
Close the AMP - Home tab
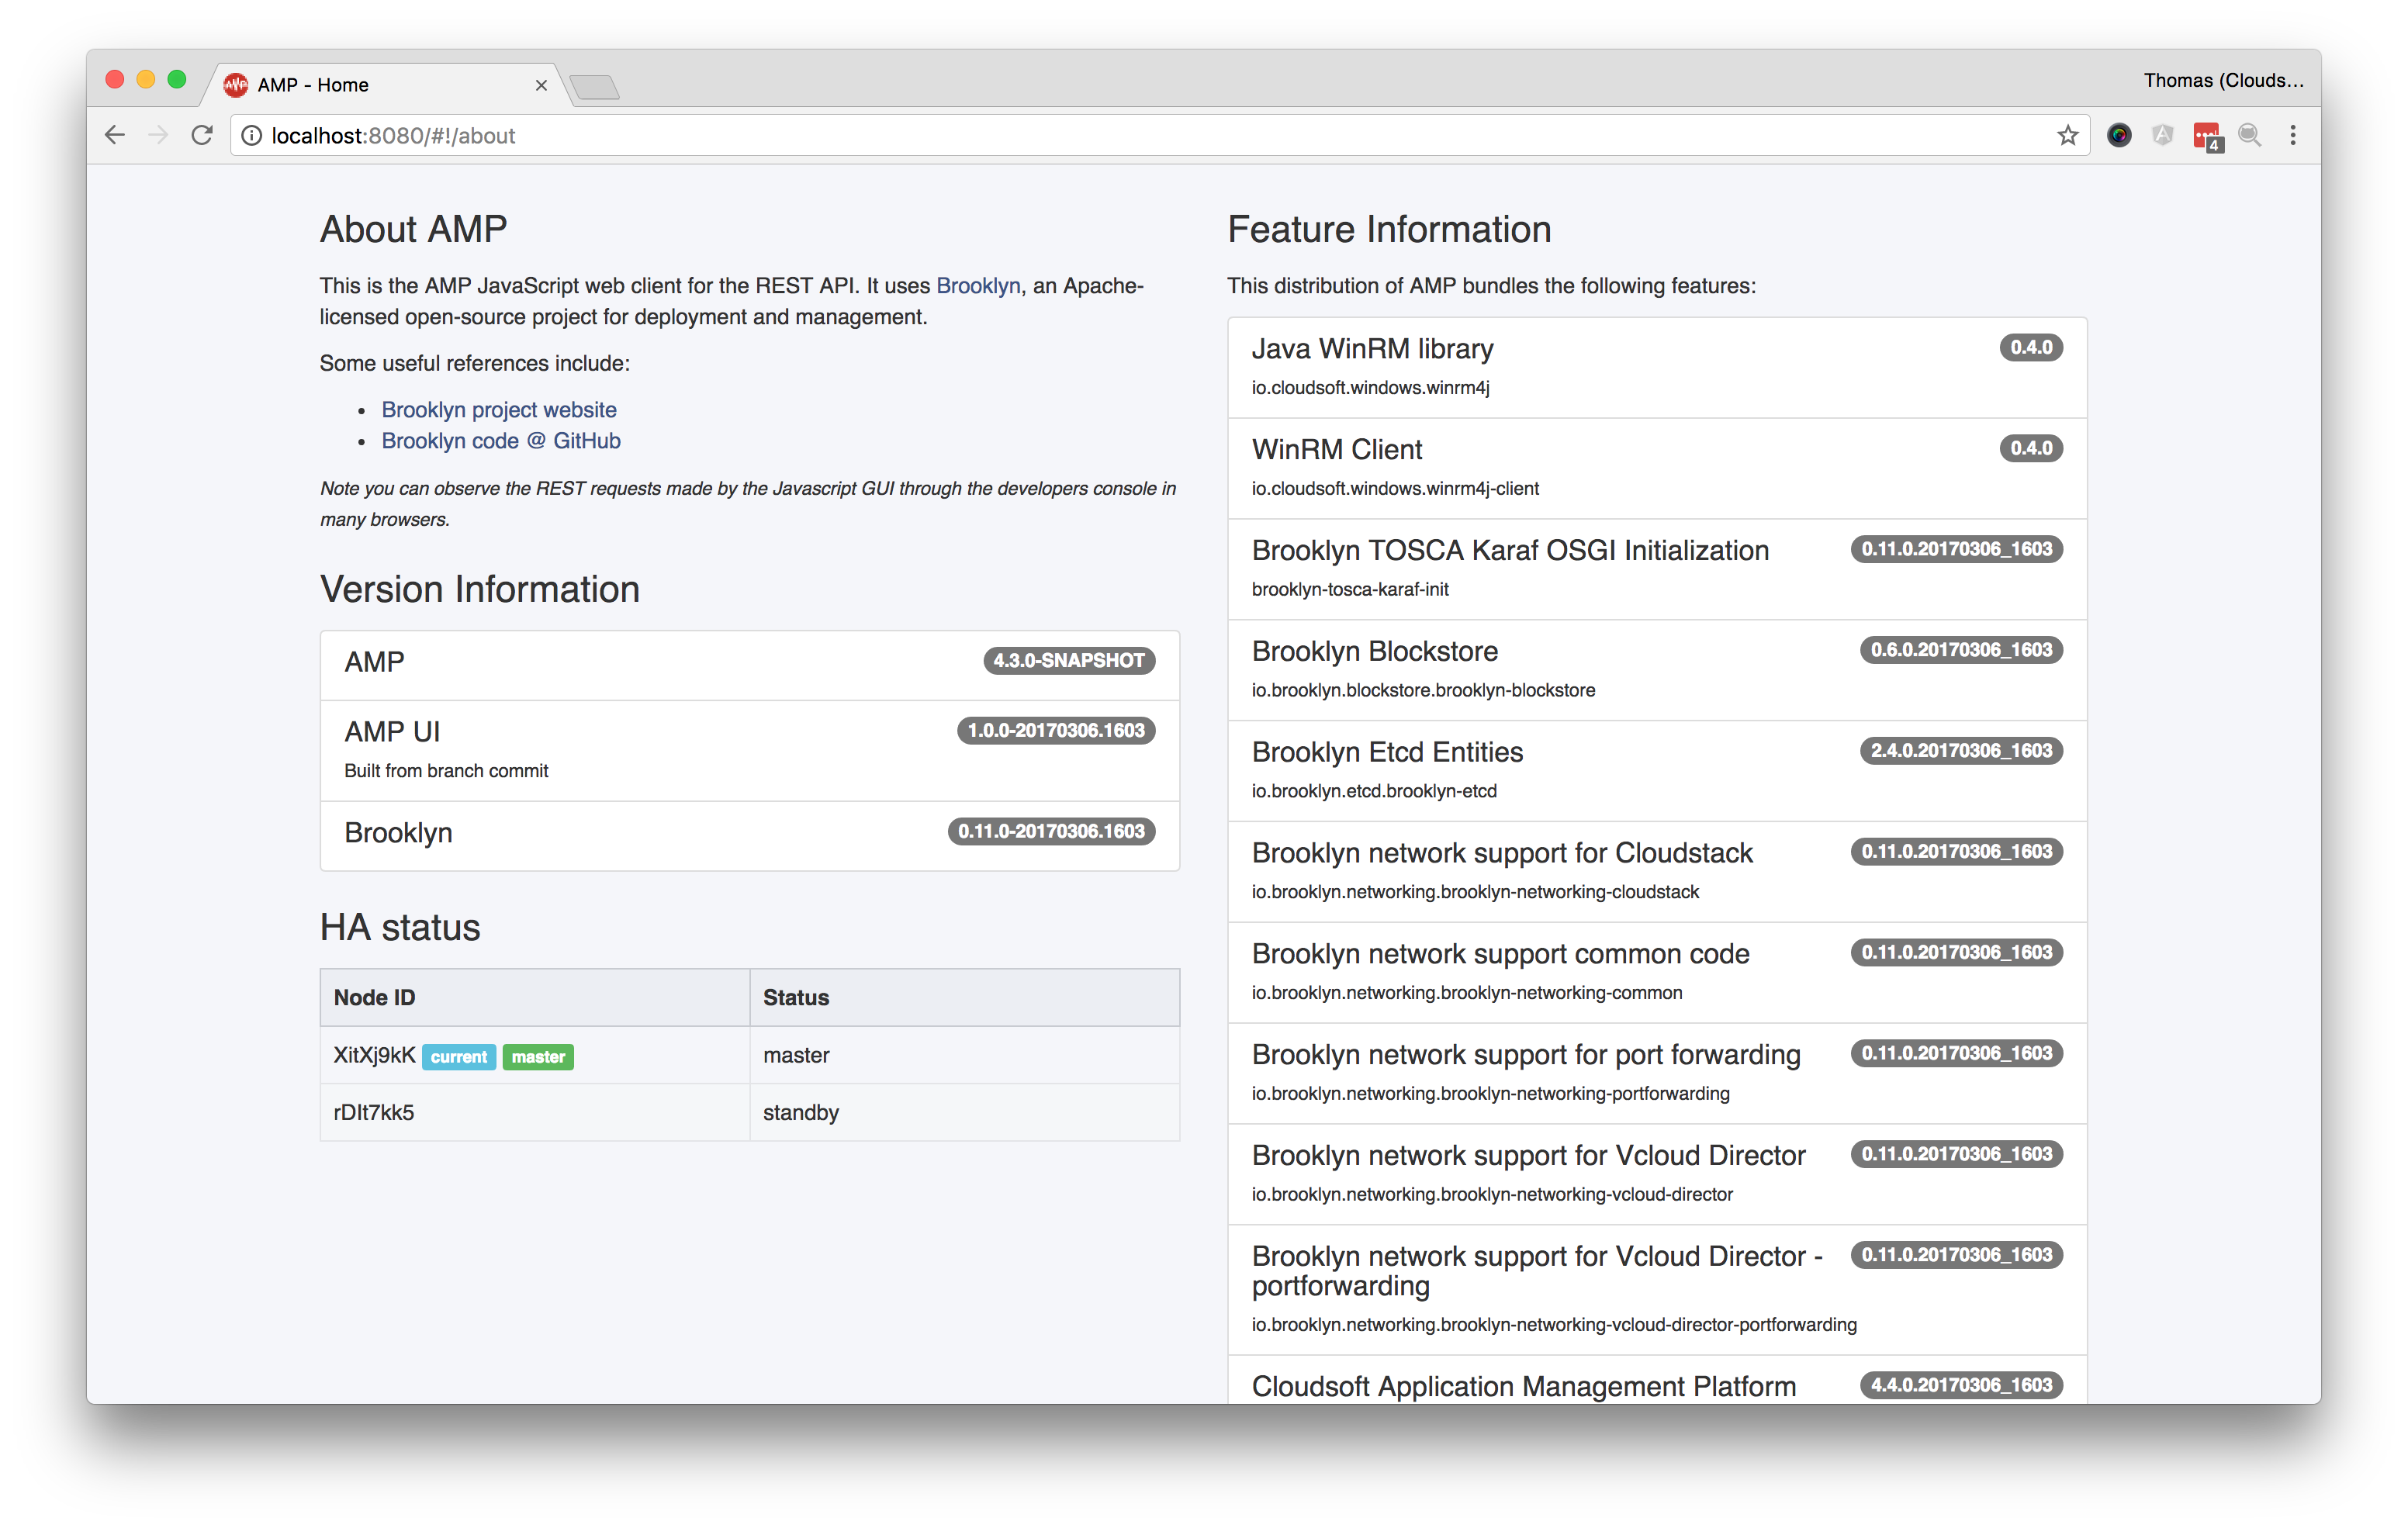(x=541, y=85)
